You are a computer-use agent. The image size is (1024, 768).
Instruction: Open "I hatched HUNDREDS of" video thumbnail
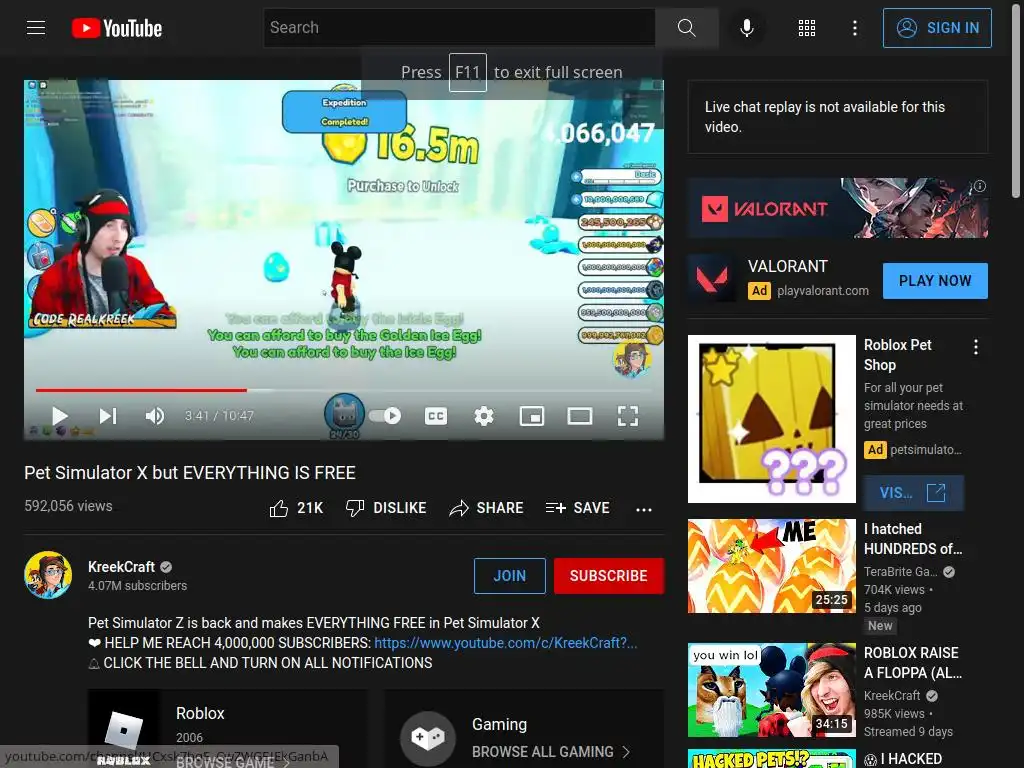tap(771, 566)
